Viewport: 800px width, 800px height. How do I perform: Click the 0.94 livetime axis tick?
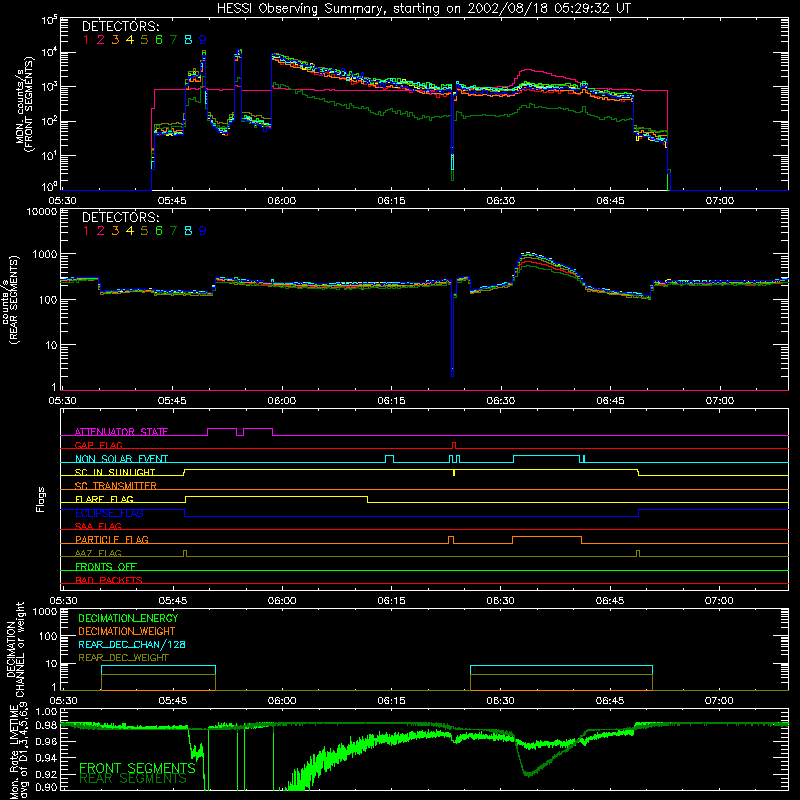tap(47, 757)
